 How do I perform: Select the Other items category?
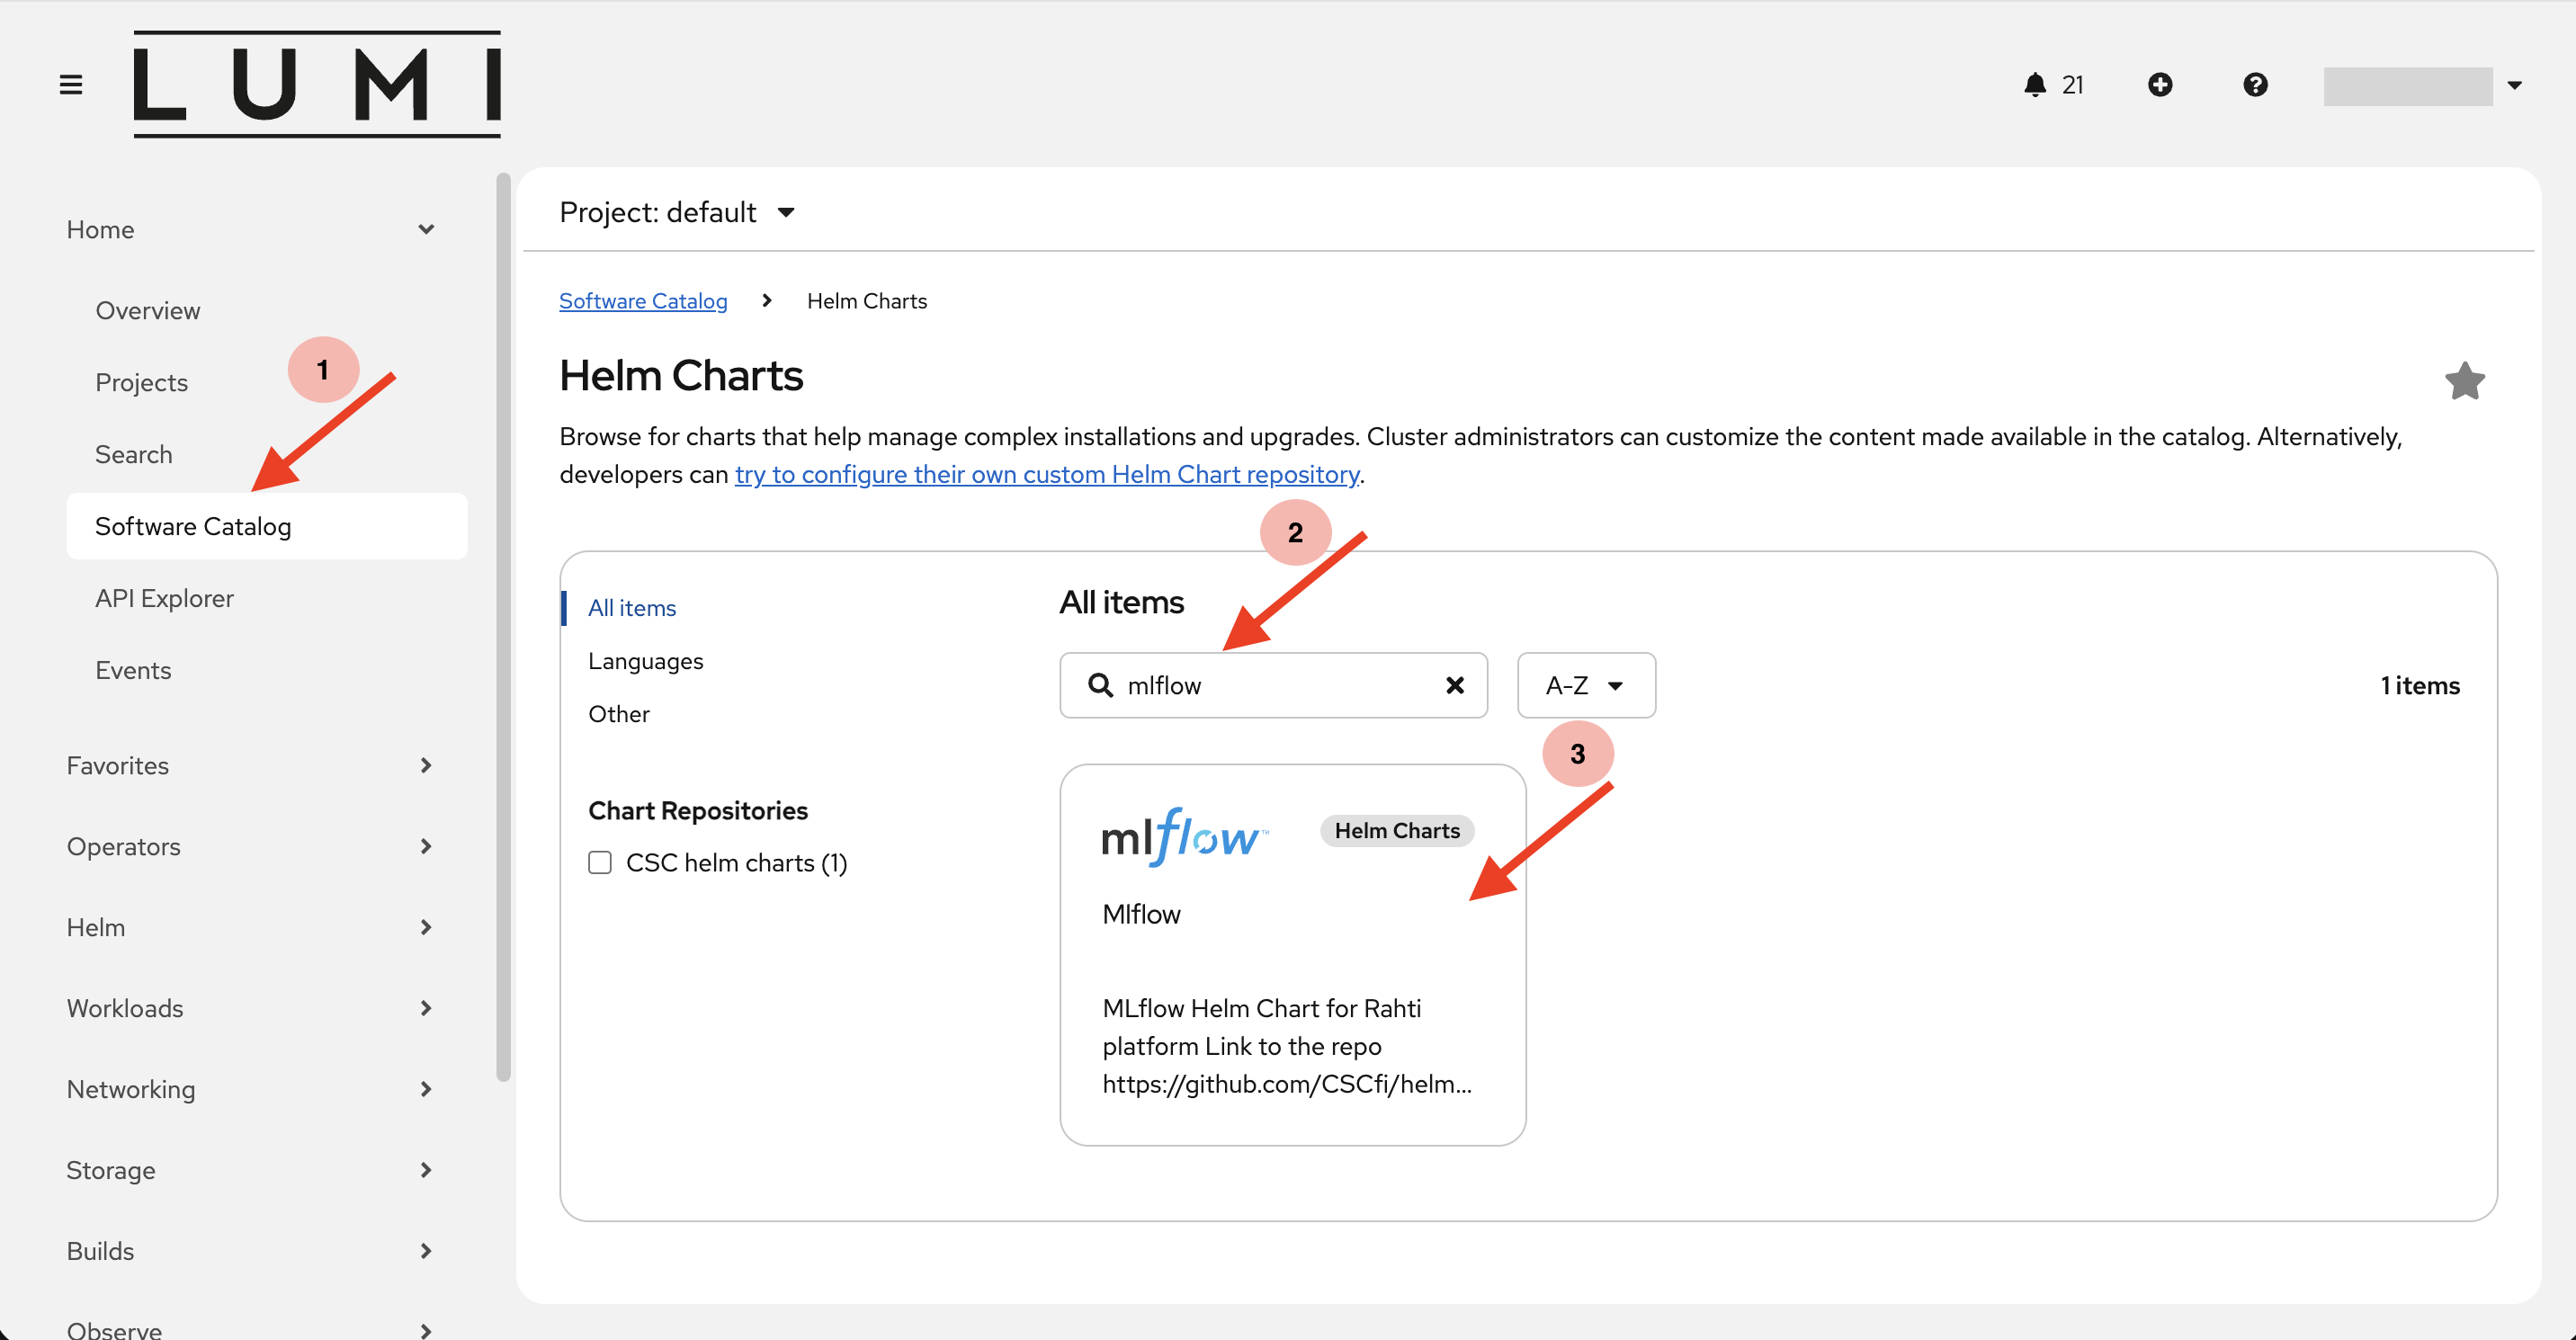click(618, 714)
